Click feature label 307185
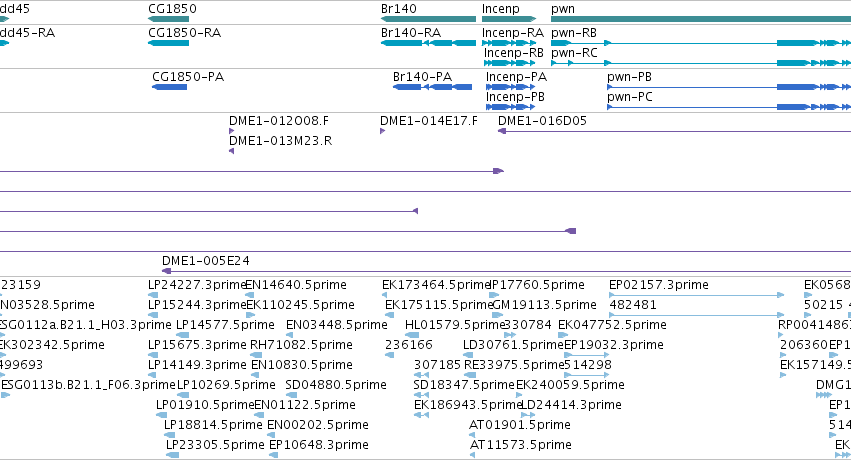This screenshot has width=851, height=460. pos(437,365)
